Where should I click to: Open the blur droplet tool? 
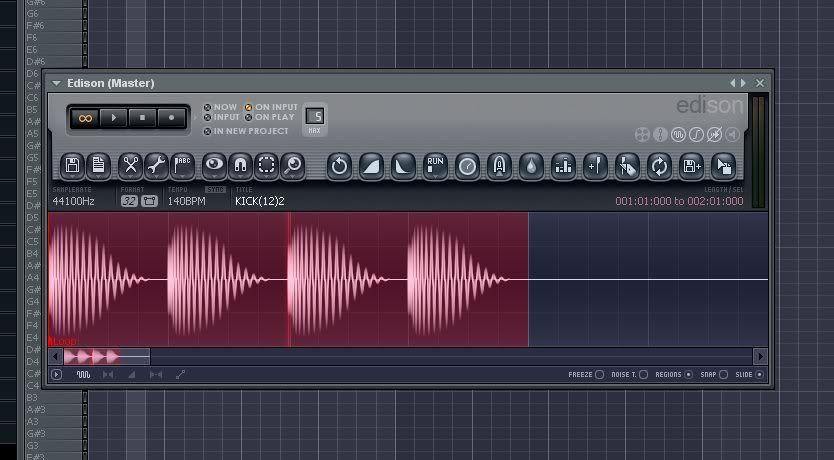(531, 166)
